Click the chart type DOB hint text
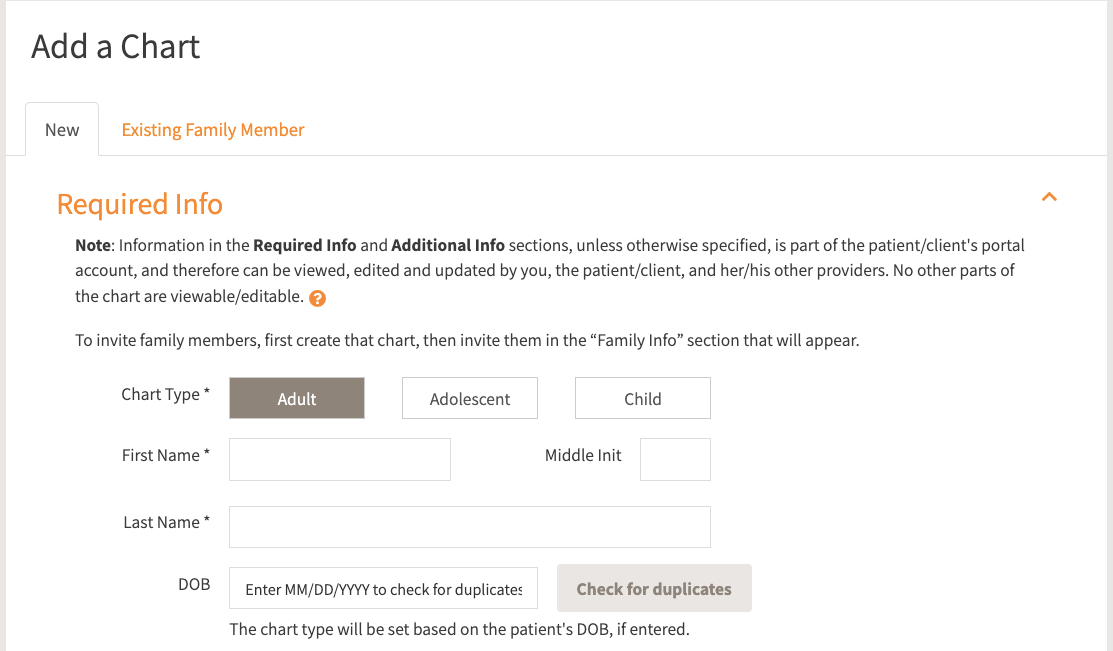Screen dimensions: 1113x651 point(460,629)
